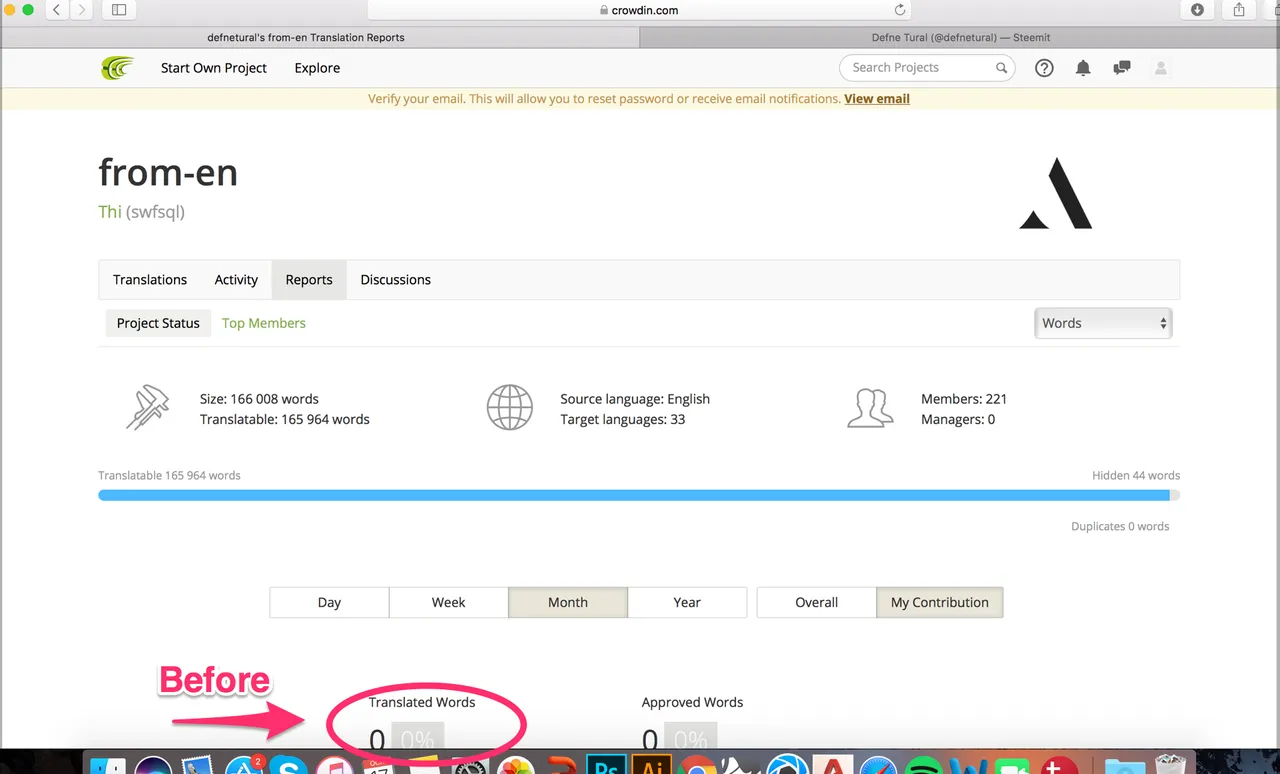Click "Managers: 0" text

pos(958,419)
